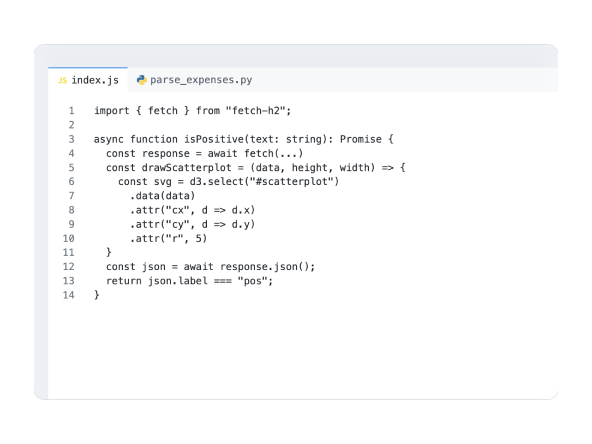592x444 pixels.
Task: Click line number 14 in the gutter
Action: click(68, 295)
